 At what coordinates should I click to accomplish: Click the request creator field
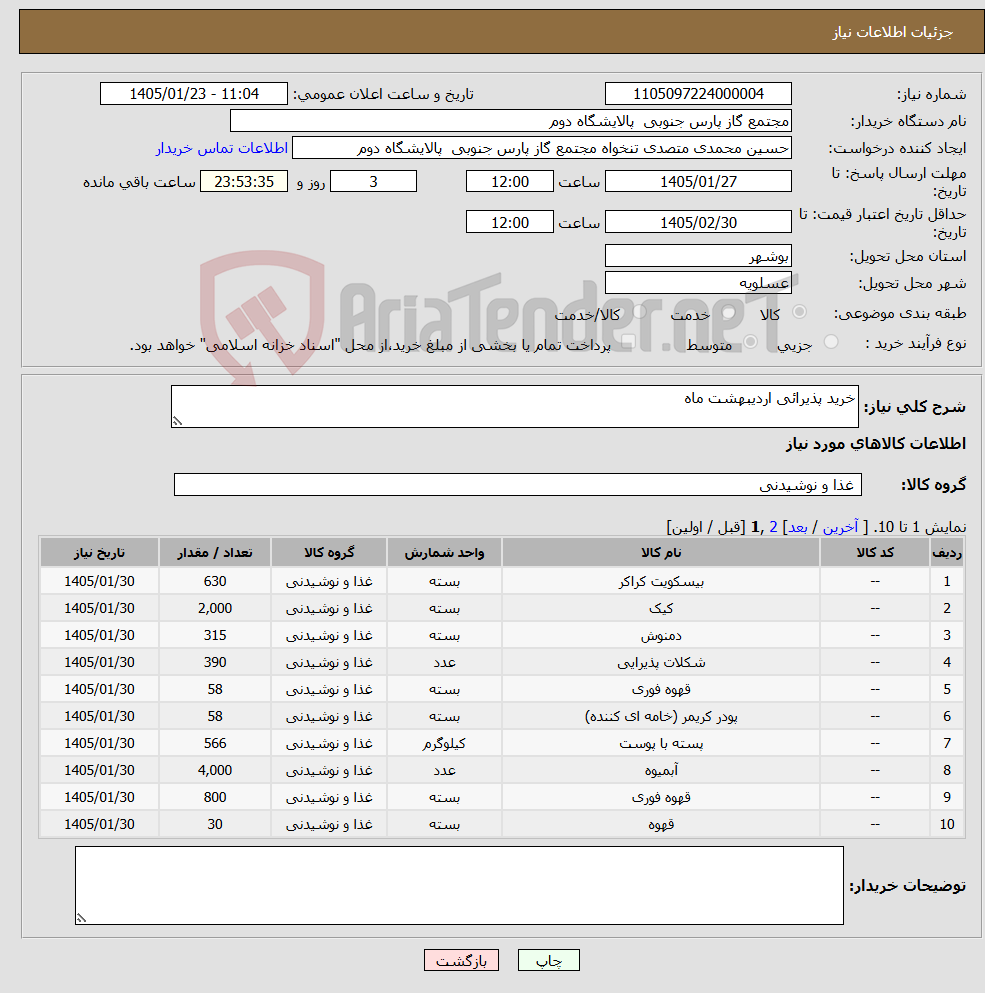(542, 148)
